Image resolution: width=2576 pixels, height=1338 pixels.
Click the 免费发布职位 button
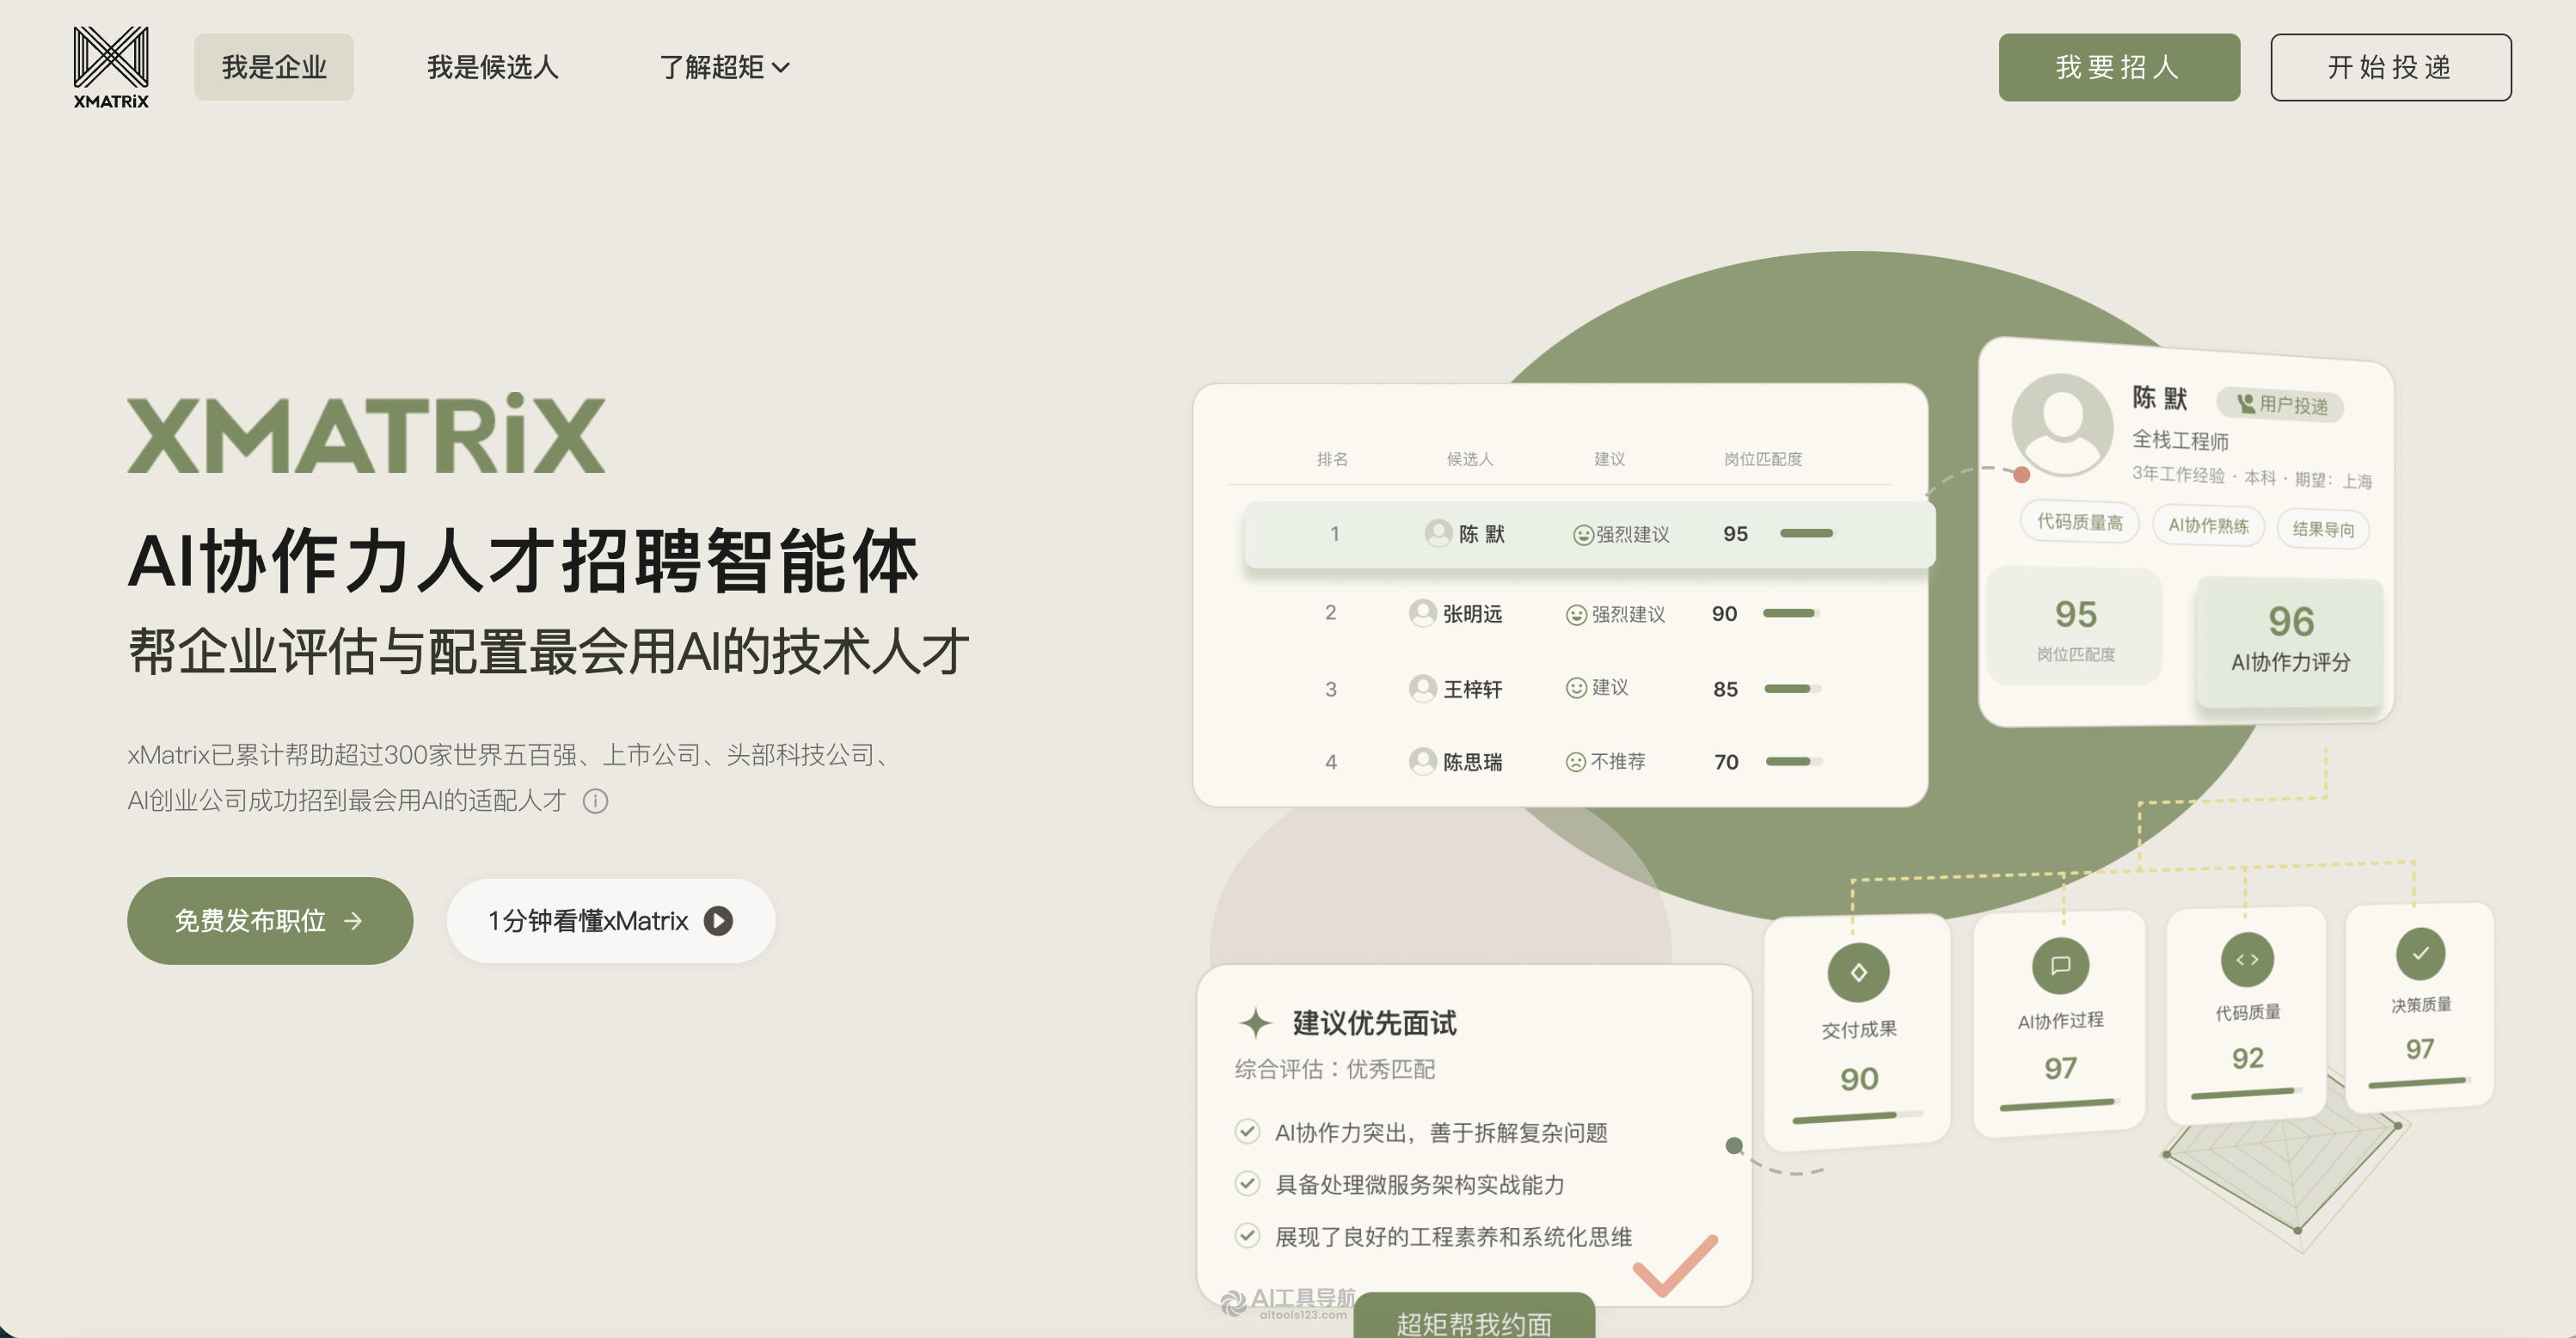(x=270, y=920)
